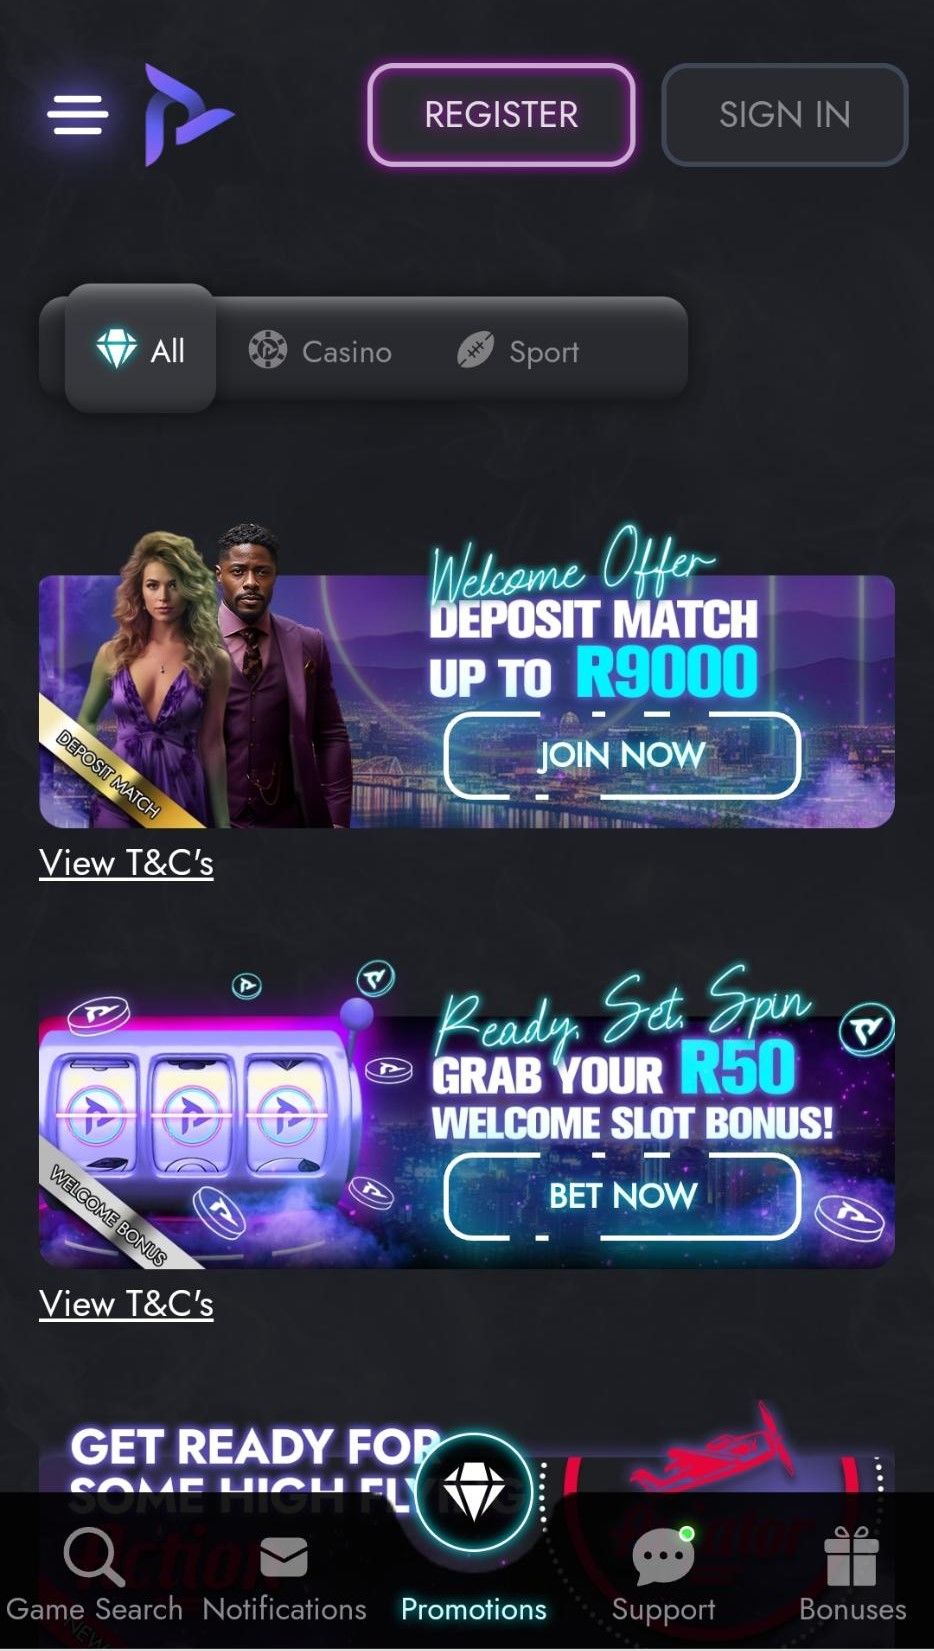
Task: Tap the slot machine image on banner
Action: (190, 1115)
